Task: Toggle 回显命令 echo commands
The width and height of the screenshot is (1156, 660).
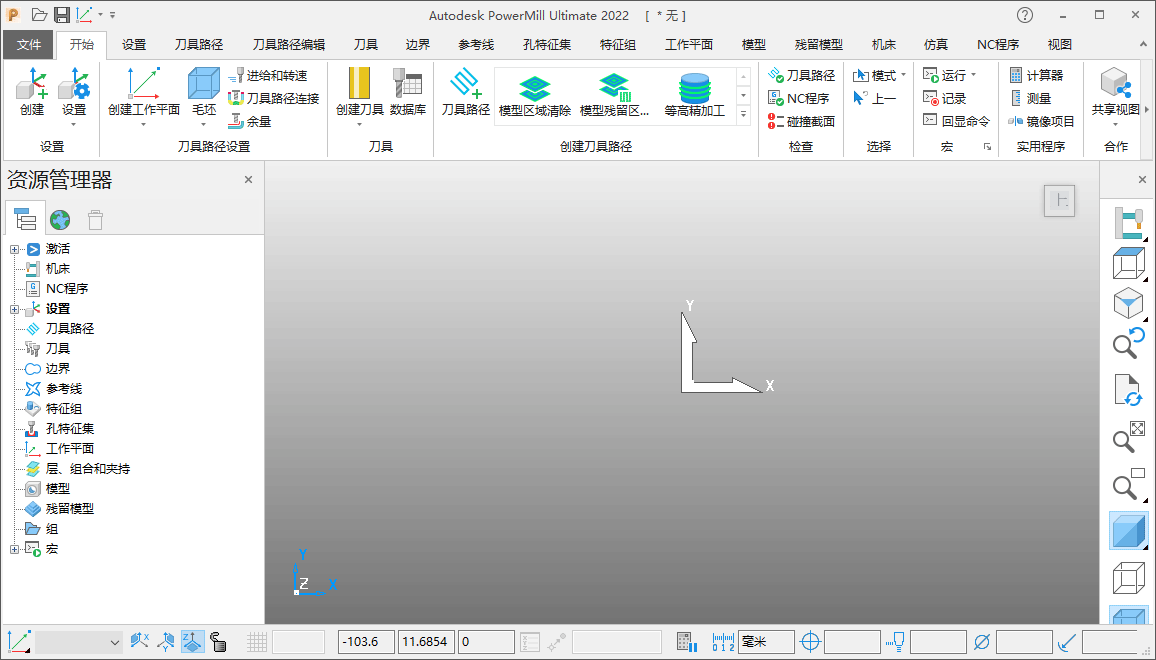Action: coord(956,121)
